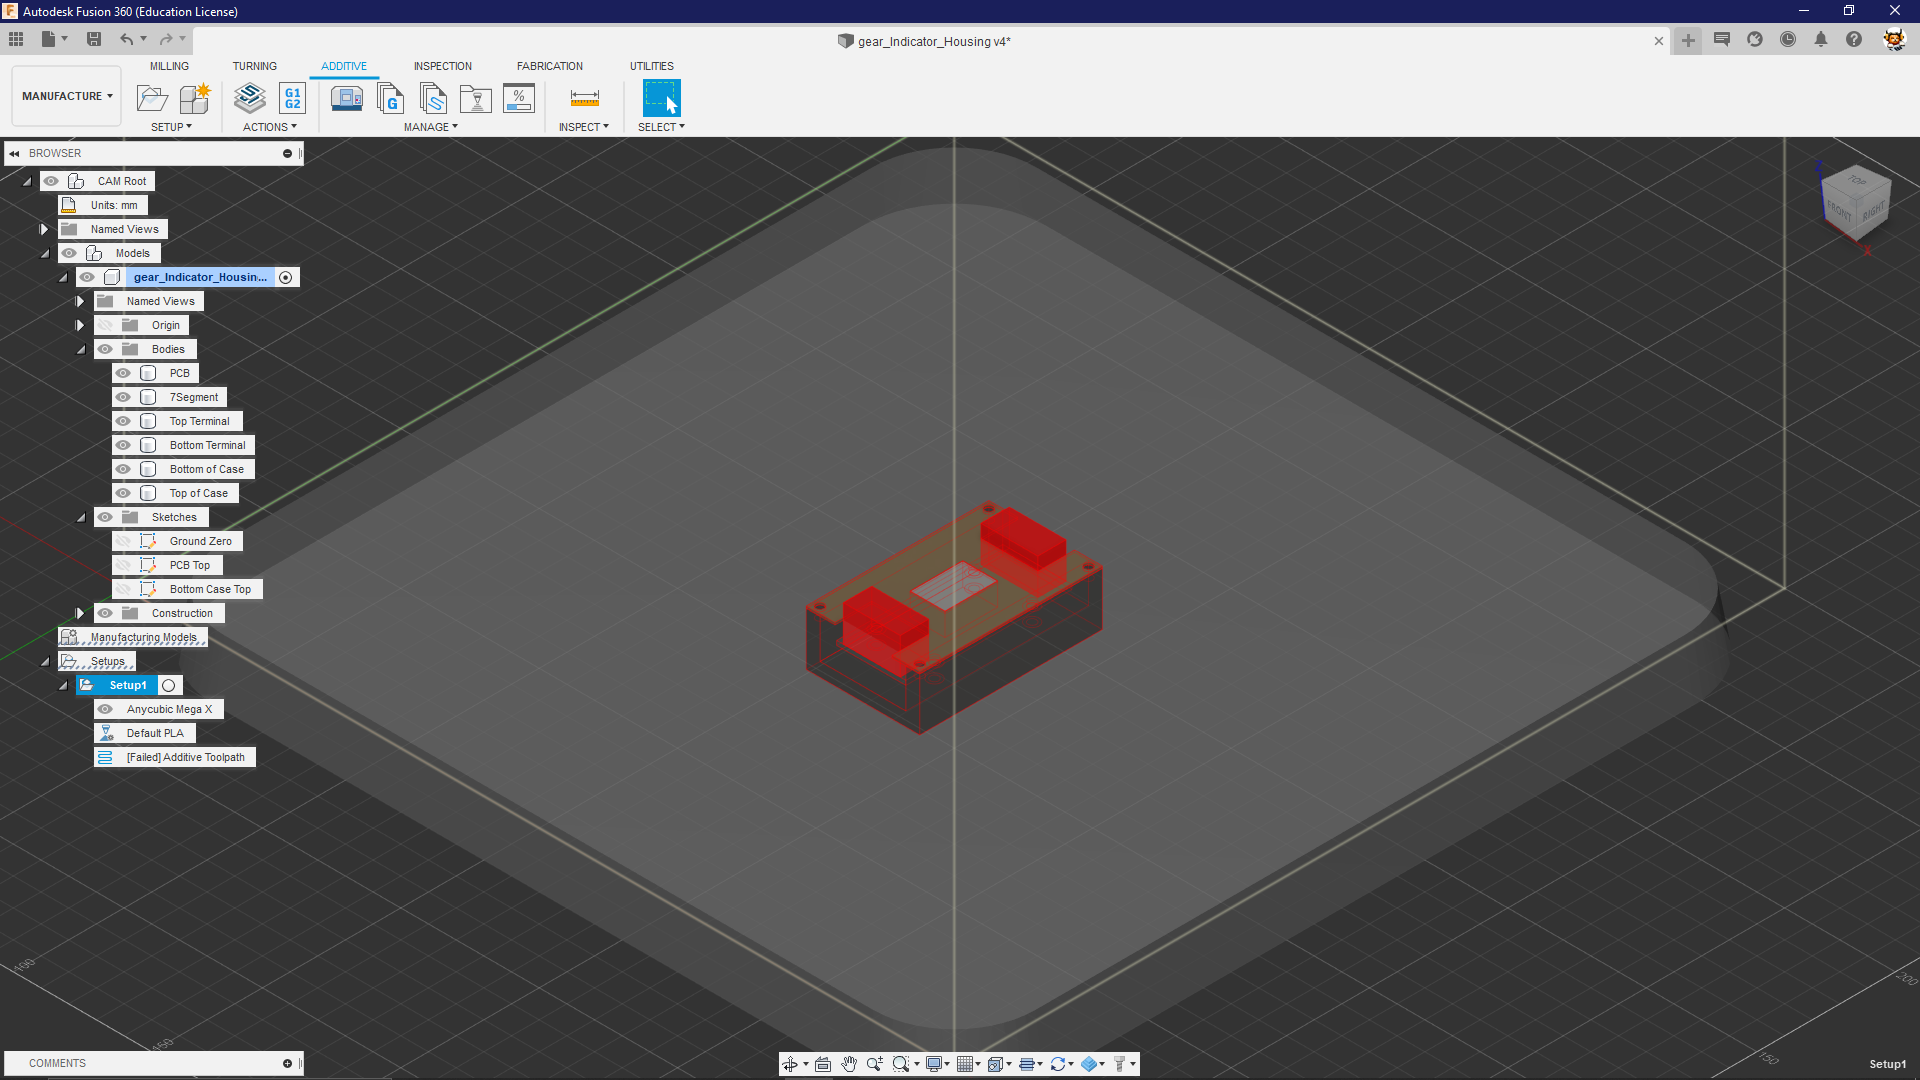
Task: Open the Print Settings Library
Action: pyautogui.click(x=434, y=99)
